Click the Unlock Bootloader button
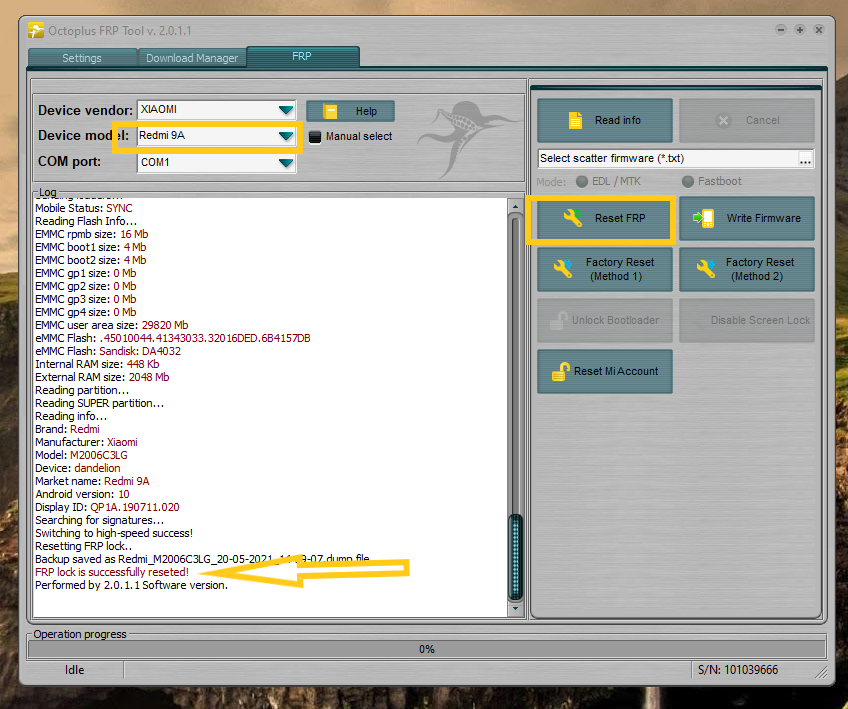This screenshot has height=709, width=848. (x=605, y=320)
